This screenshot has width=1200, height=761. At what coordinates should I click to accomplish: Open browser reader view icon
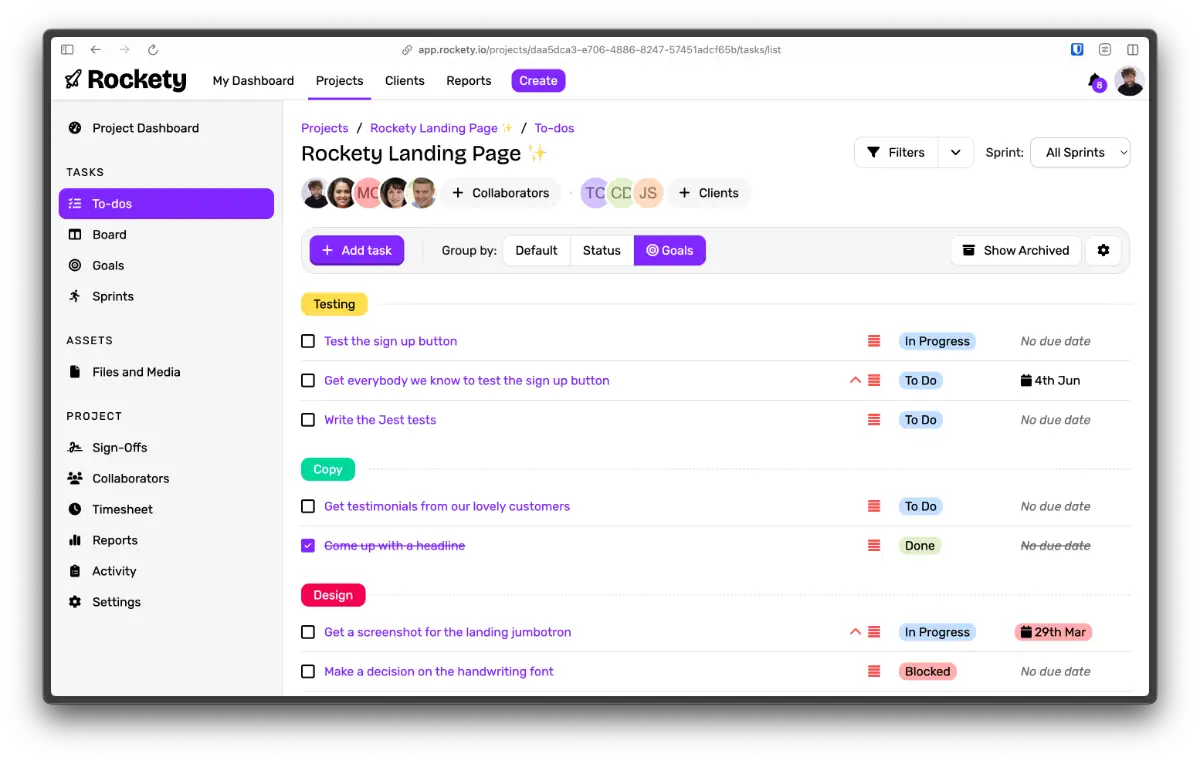[x=1105, y=49]
